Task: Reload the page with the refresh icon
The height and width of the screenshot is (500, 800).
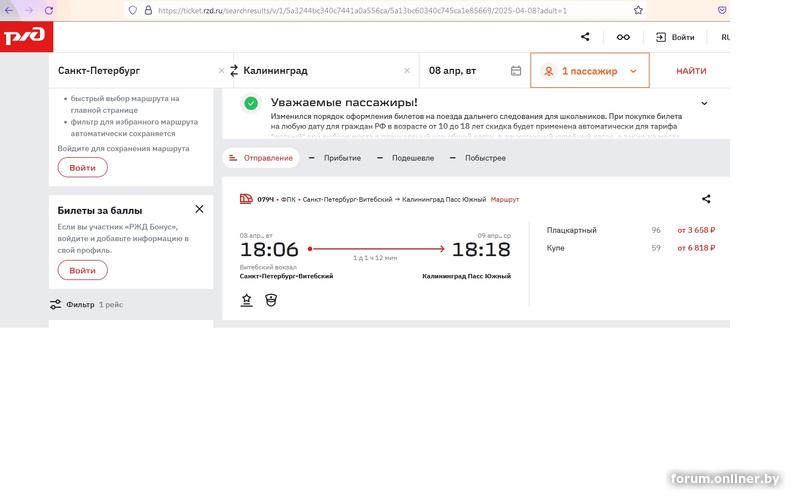Action: (49, 10)
